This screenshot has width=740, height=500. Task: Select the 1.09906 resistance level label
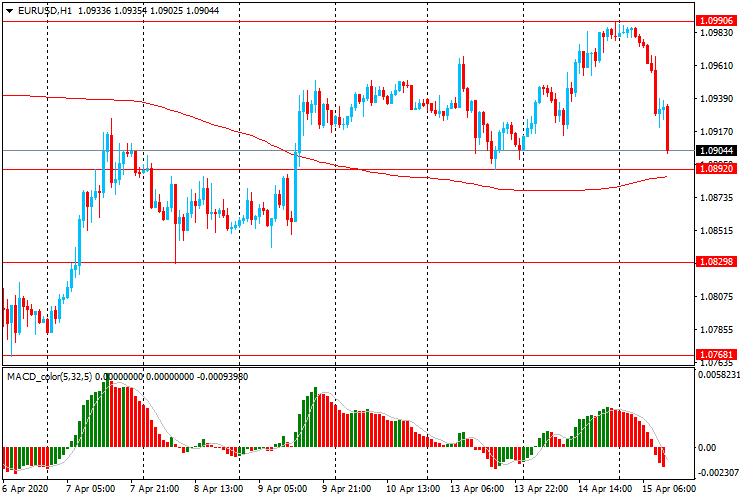(x=716, y=21)
